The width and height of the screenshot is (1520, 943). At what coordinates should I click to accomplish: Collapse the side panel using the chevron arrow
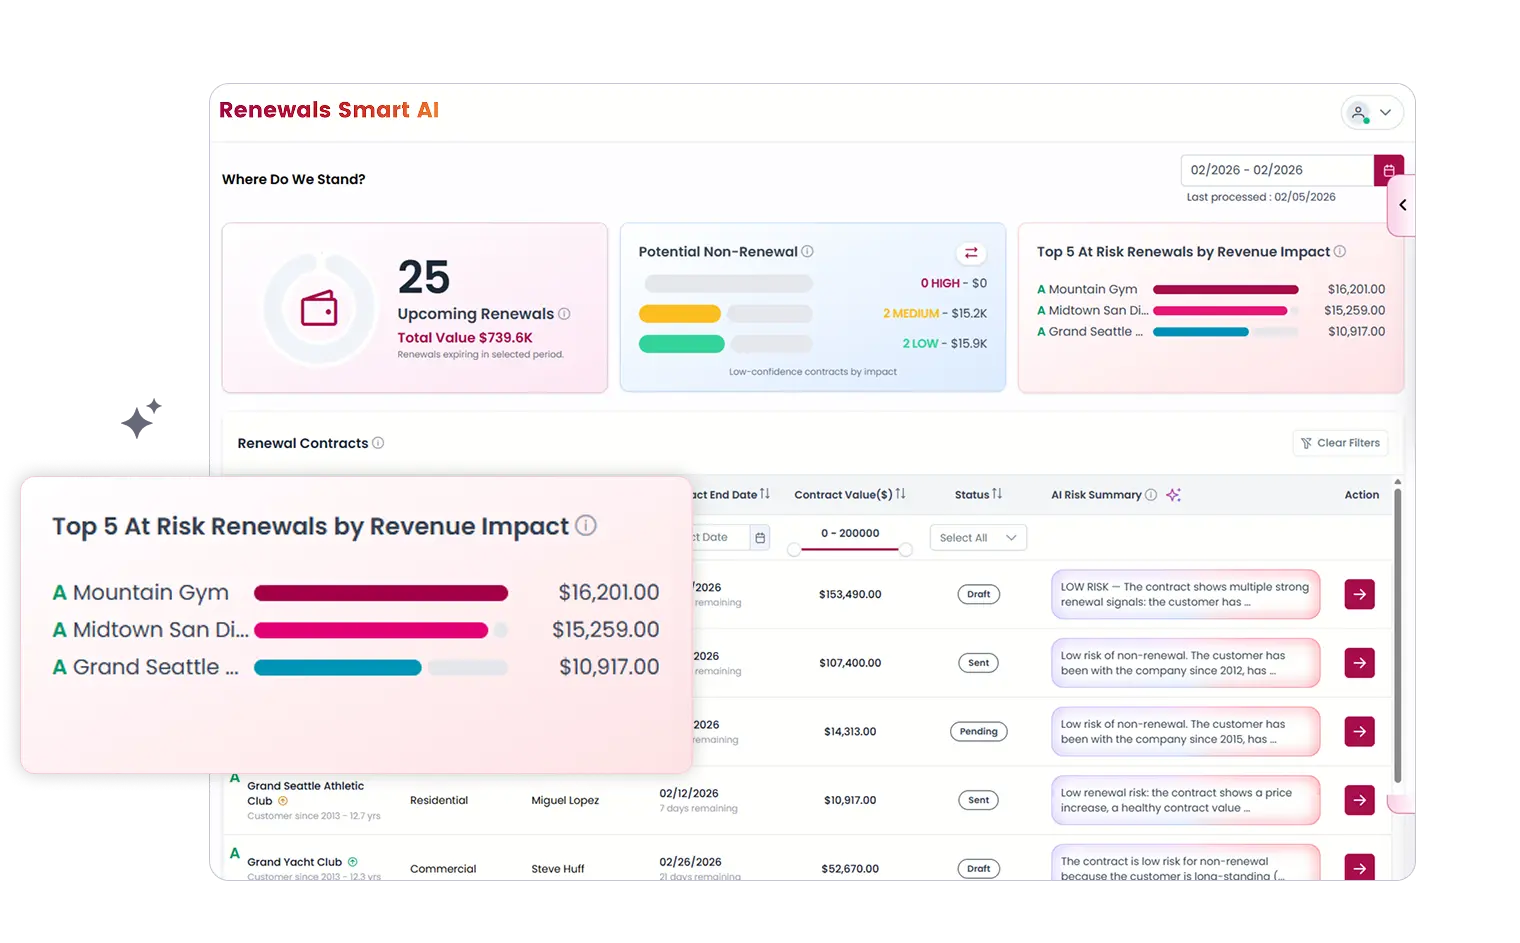tap(1402, 205)
